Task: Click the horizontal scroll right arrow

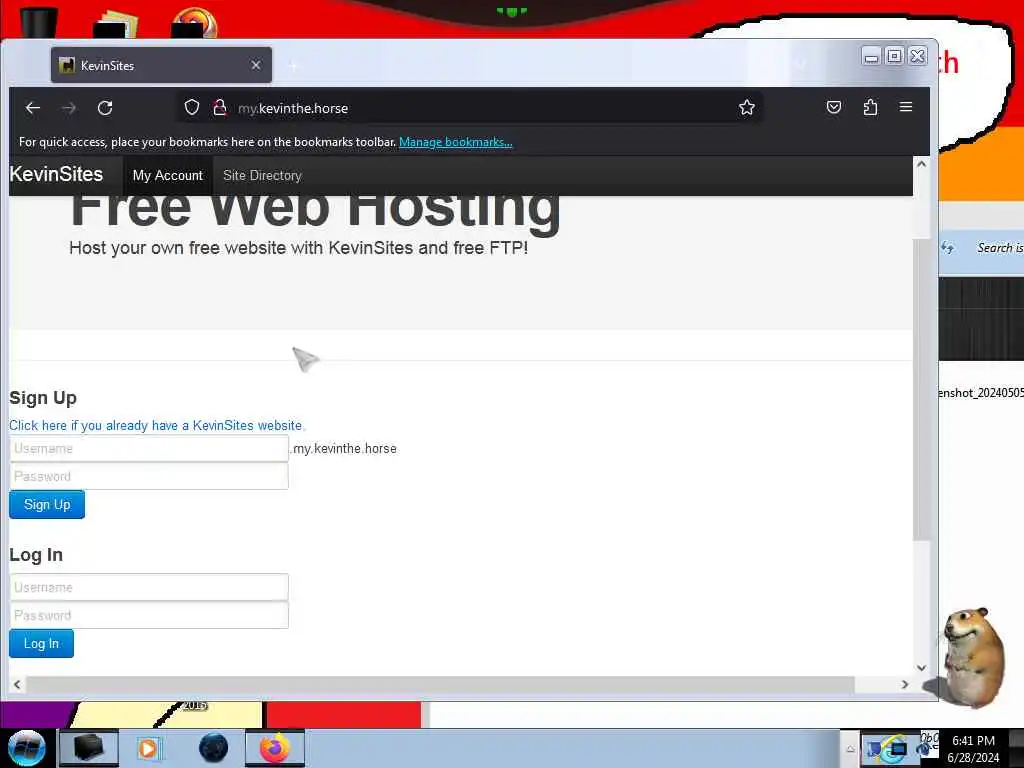Action: click(x=904, y=684)
